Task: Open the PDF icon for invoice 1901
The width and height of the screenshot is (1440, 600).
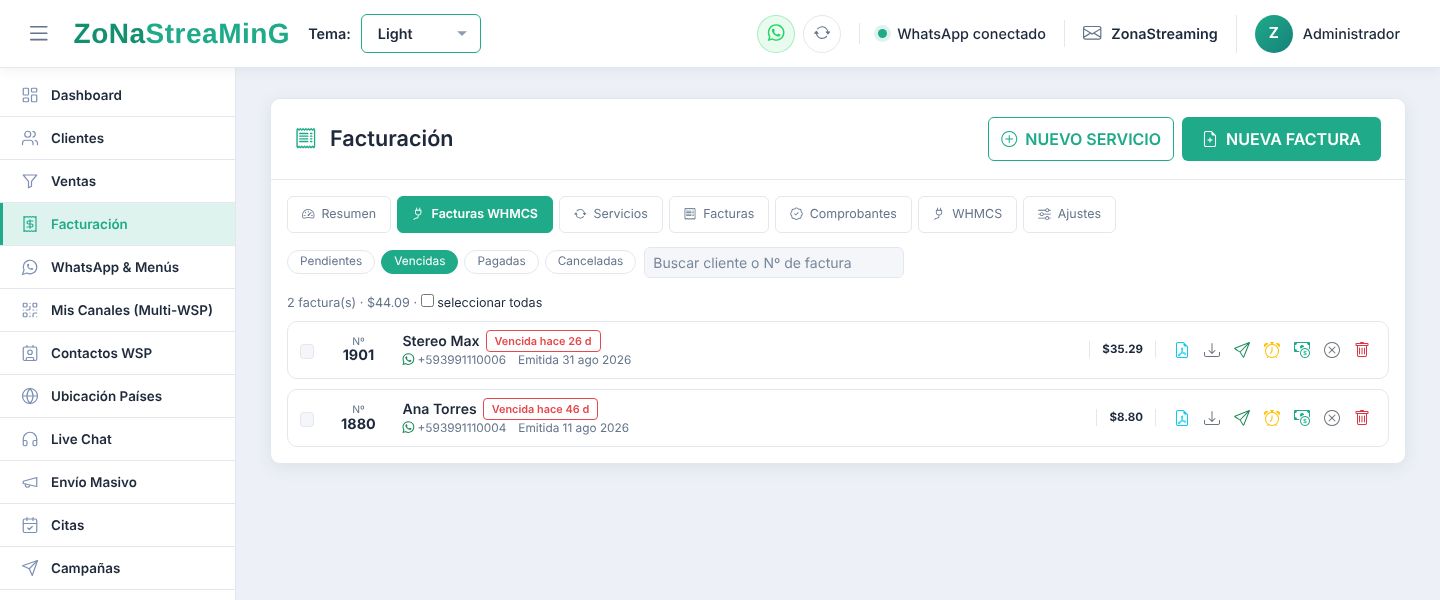Action: tap(1182, 350)
